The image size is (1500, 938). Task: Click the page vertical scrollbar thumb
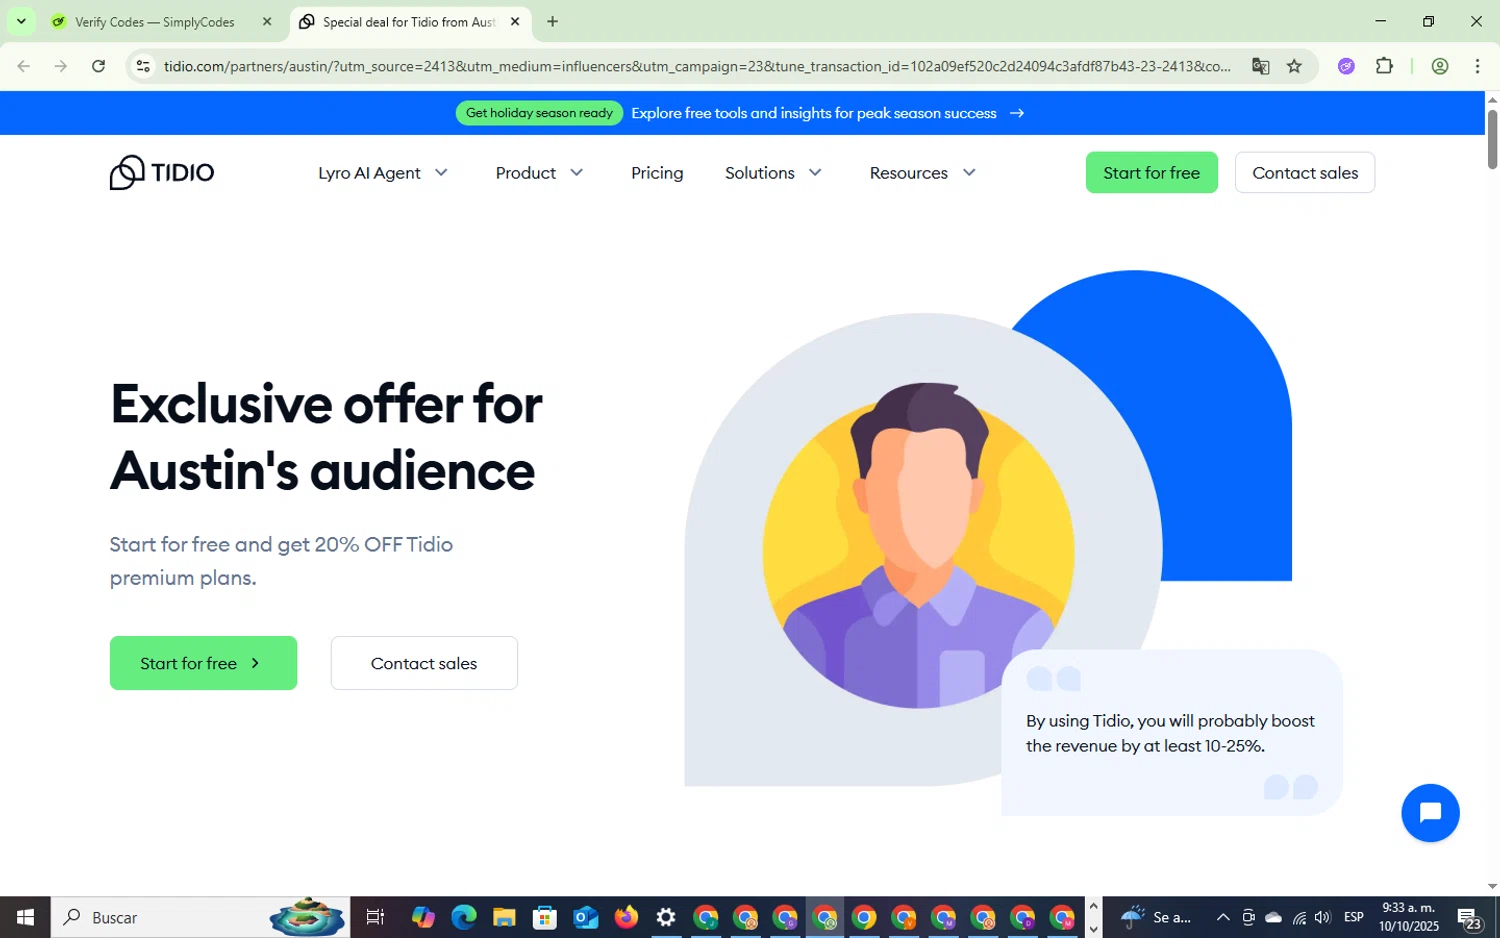click(1492, 139)
